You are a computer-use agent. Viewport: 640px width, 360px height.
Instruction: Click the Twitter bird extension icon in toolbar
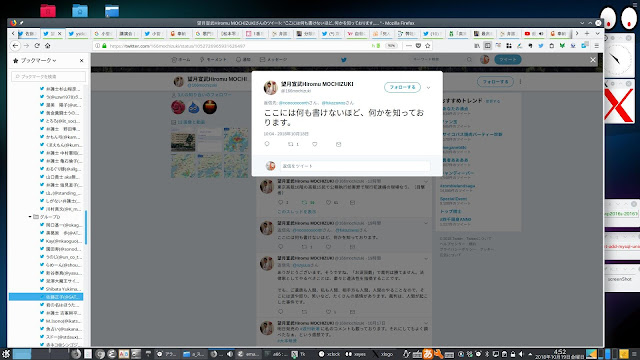(541, 46)
